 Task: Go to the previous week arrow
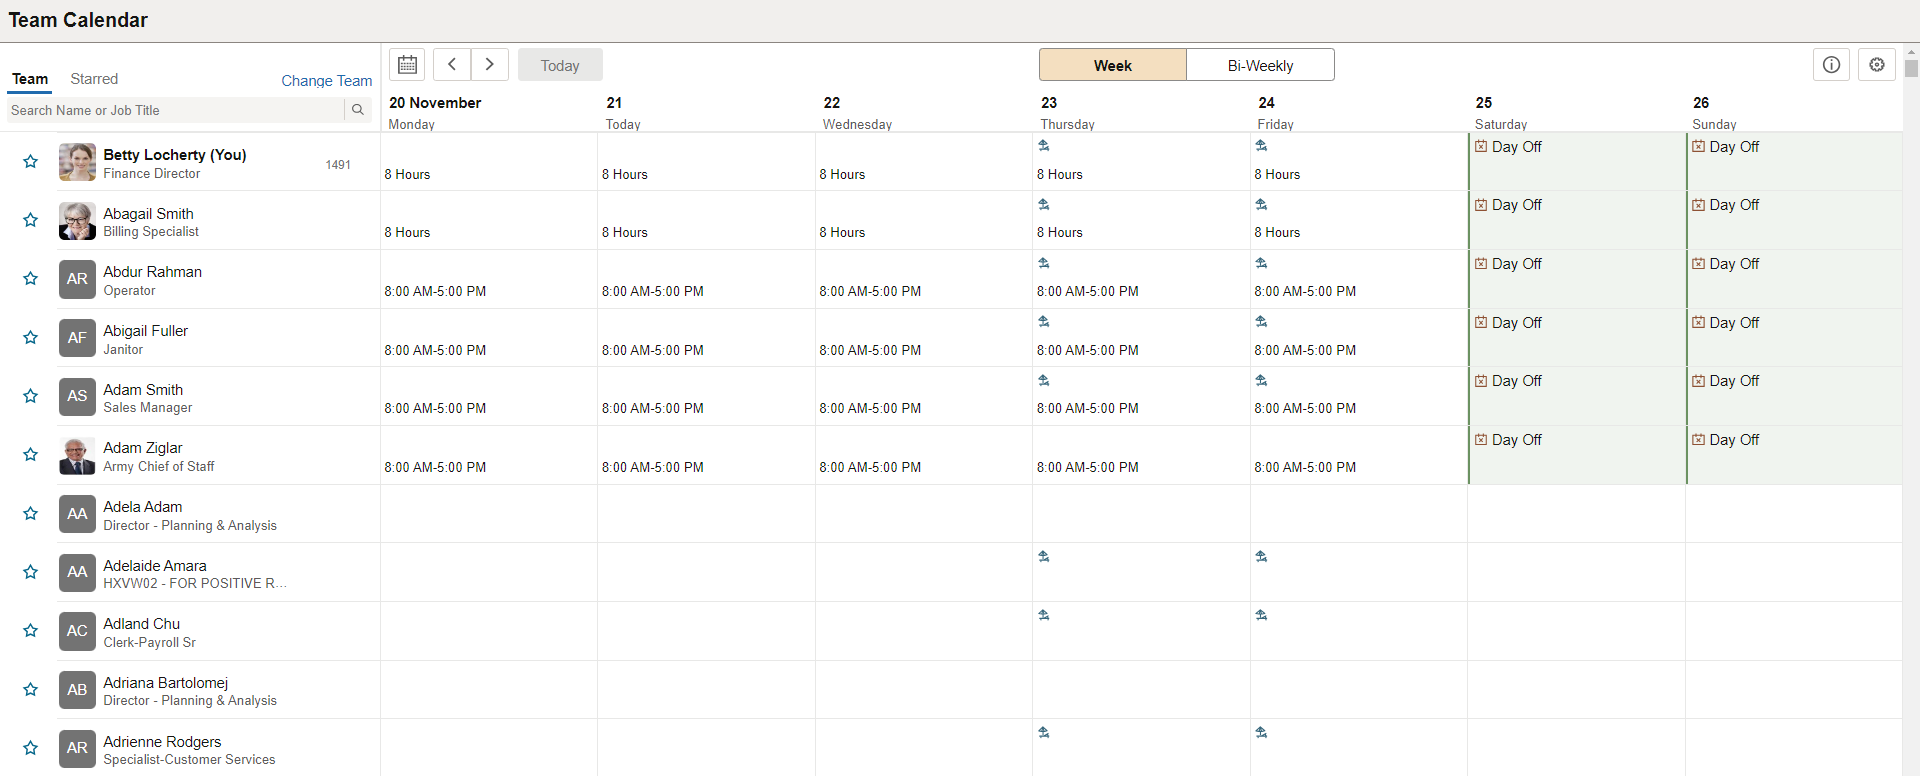(x=452, y=65)
